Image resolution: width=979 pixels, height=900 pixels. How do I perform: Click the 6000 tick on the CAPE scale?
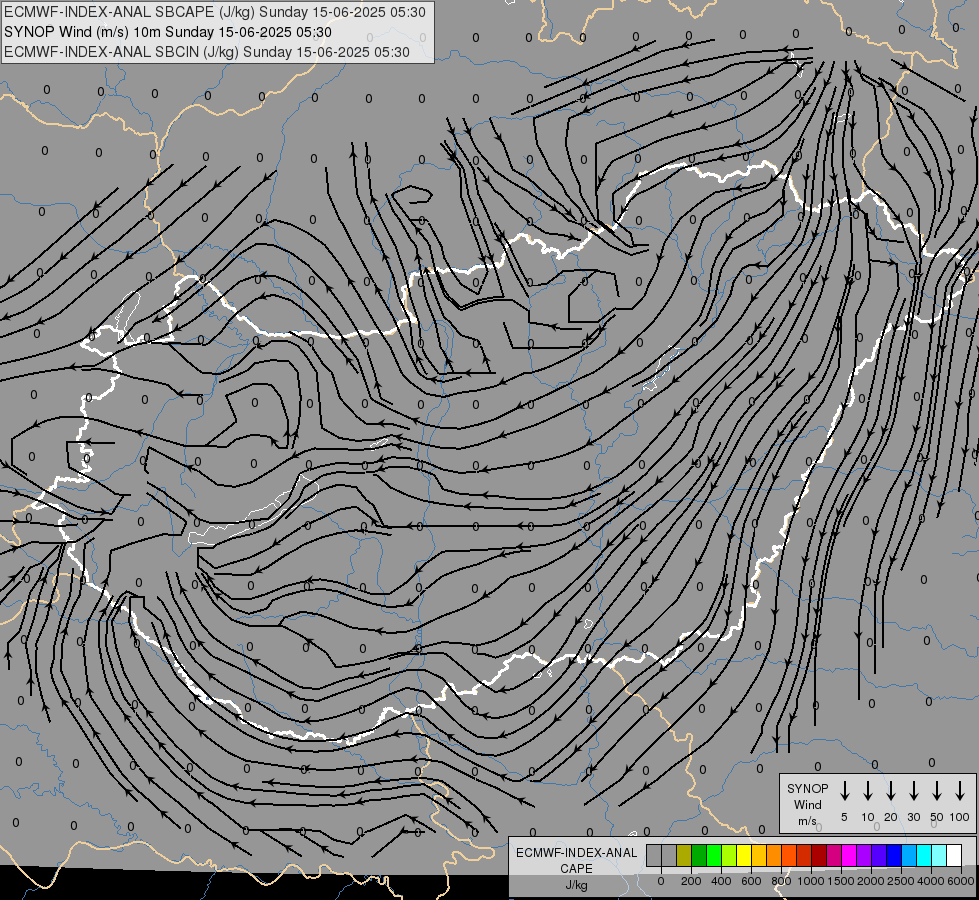[961, 881]
